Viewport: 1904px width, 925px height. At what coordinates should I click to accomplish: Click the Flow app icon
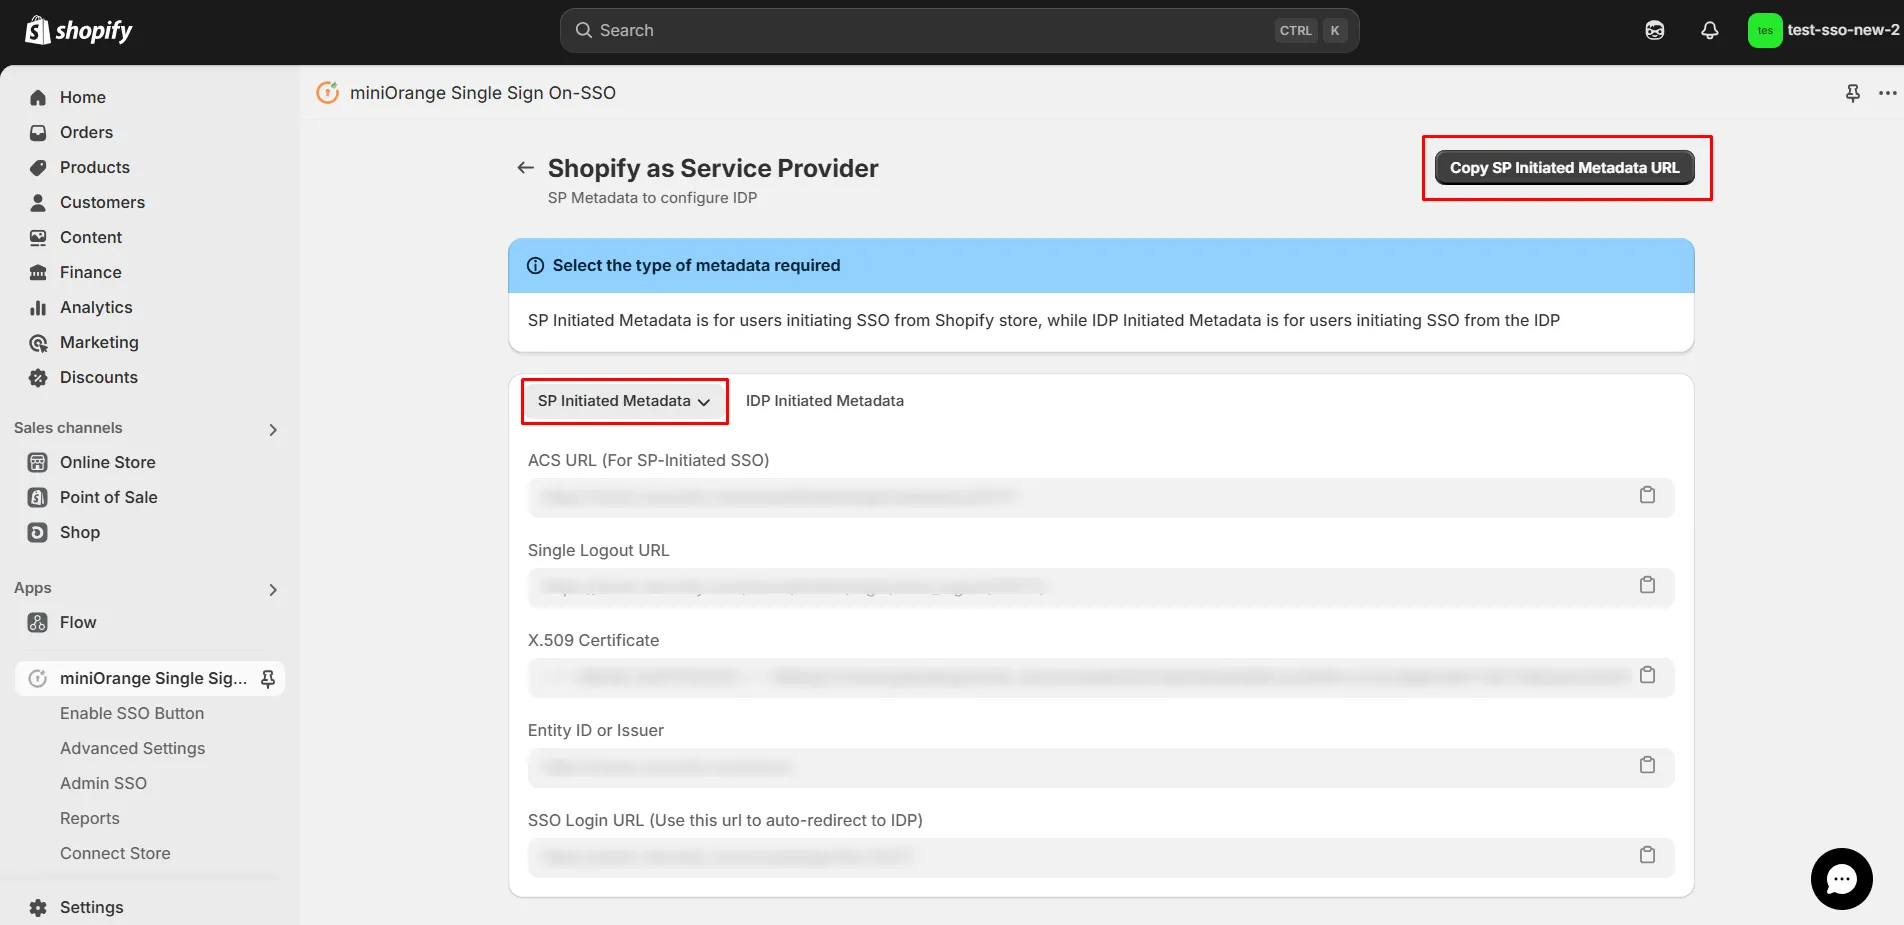pos(38,622)
